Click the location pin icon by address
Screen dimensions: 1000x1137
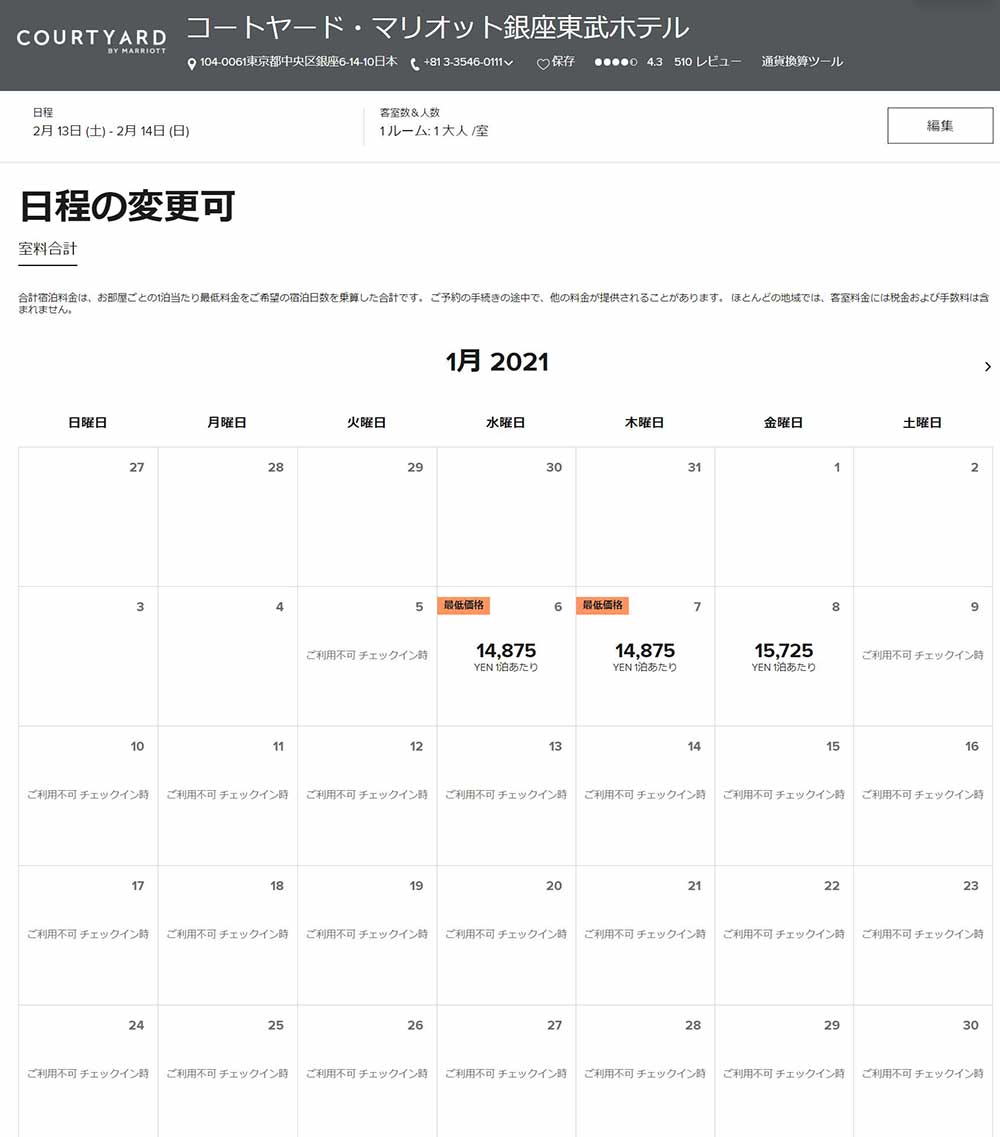[191, 64]
